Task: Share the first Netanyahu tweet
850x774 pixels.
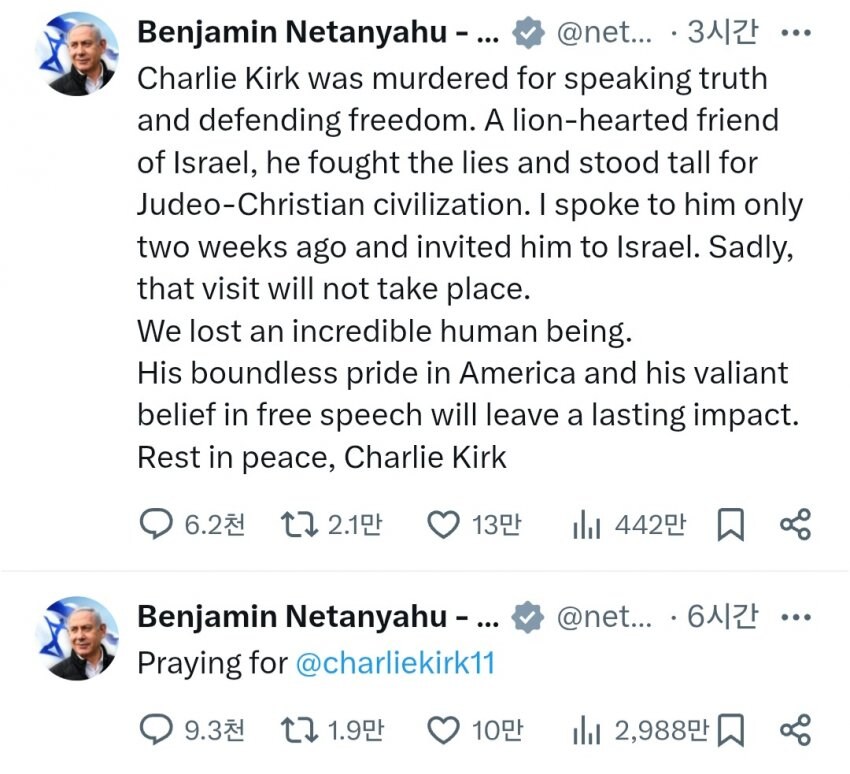Action: pyautogui.click(x=795, y=525)
